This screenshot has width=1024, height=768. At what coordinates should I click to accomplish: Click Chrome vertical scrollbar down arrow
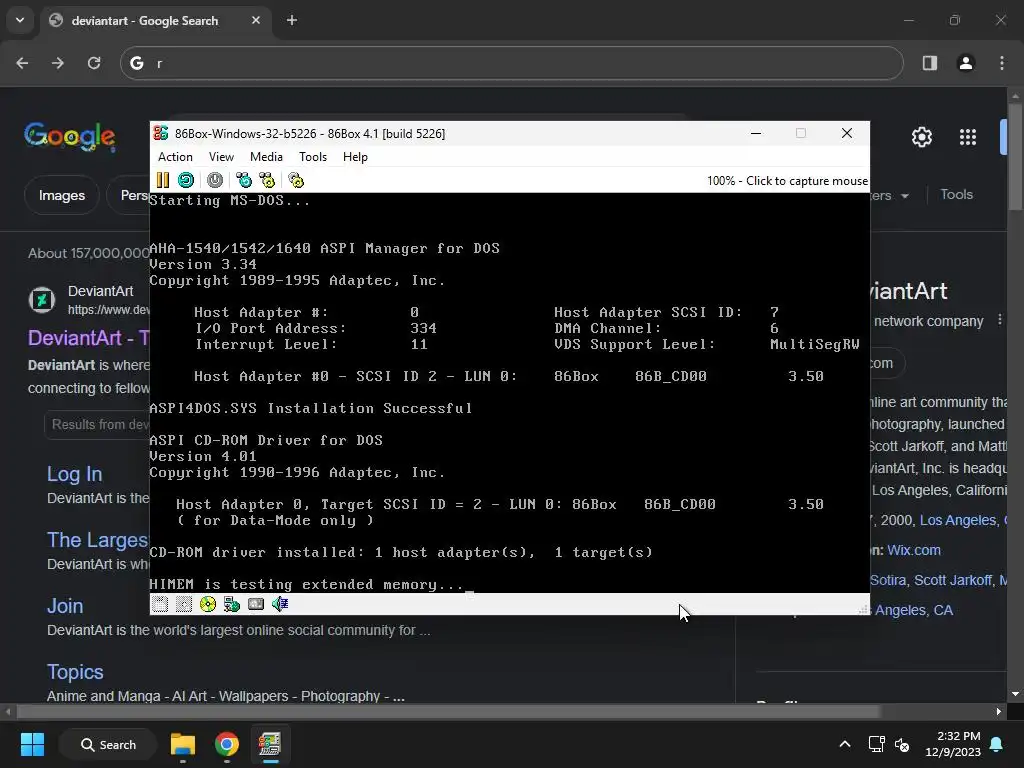tap(1015, 694)
